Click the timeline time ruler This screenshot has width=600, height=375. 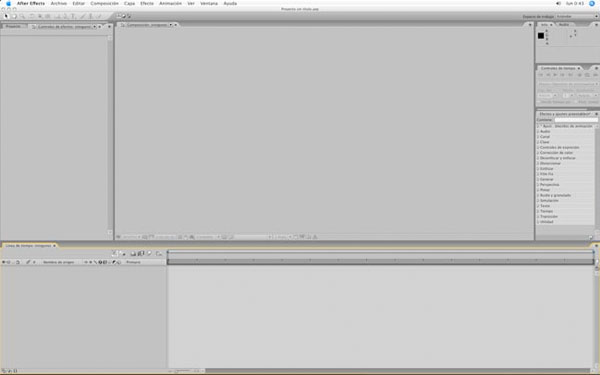point(380,261)
